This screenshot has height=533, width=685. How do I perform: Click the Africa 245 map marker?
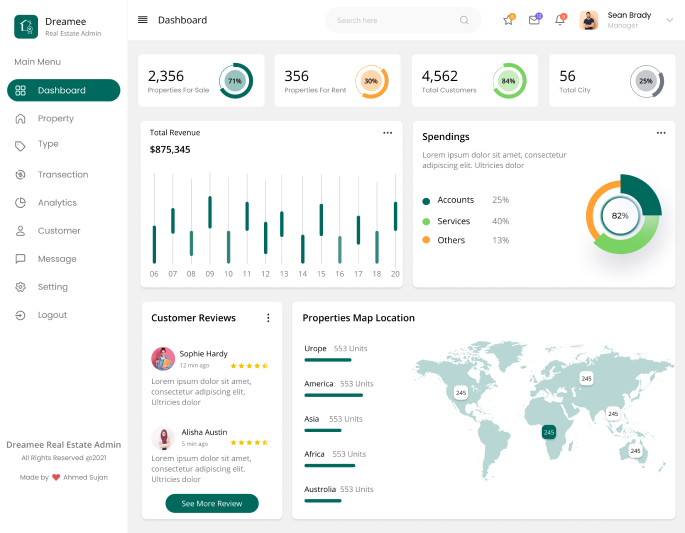click(x=549, y=433)
